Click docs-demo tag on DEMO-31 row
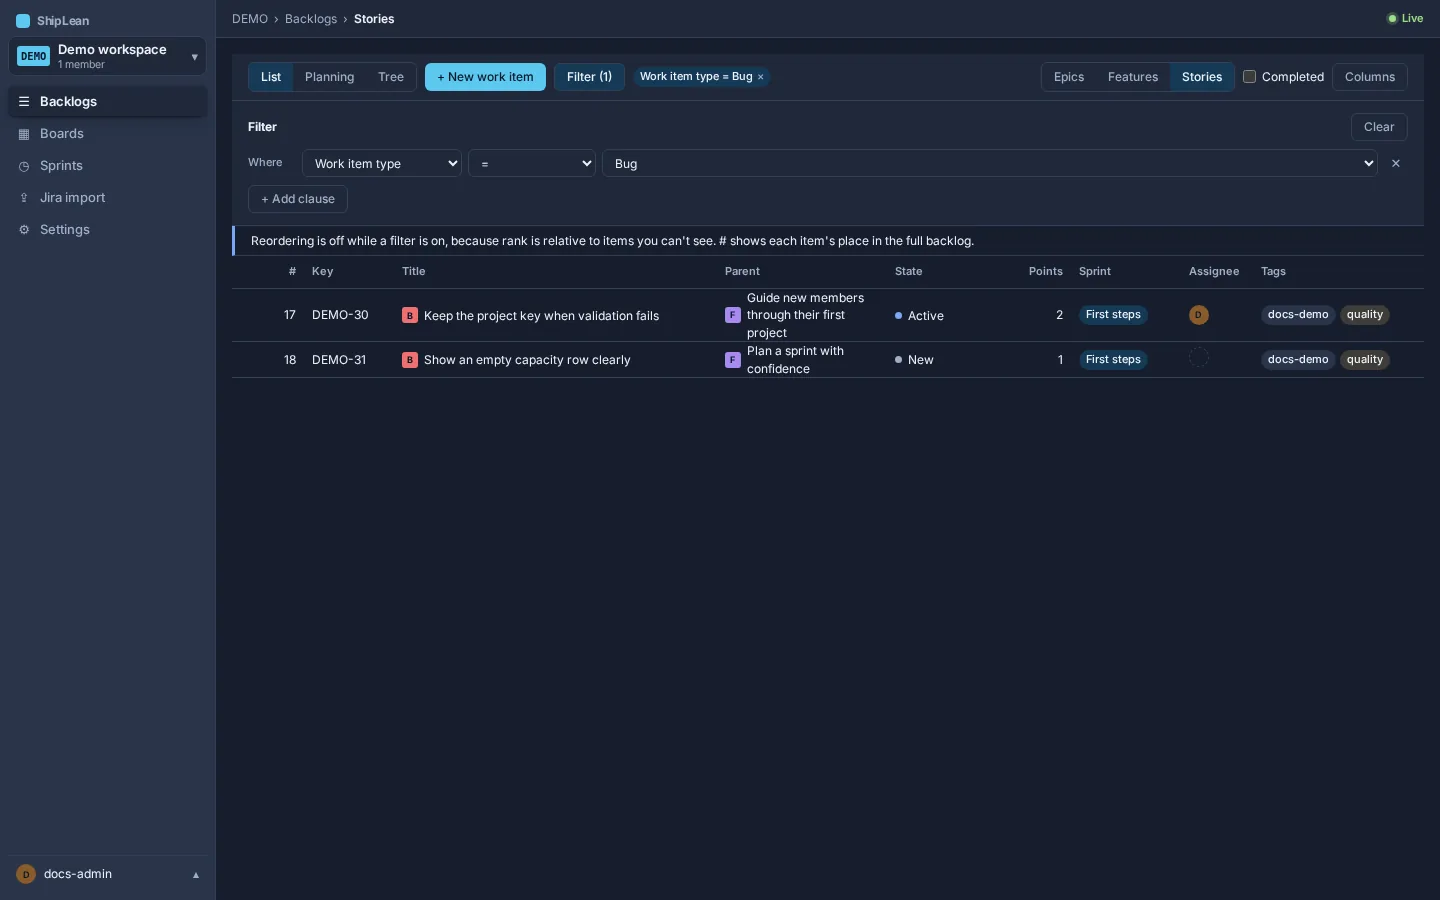This screenshot has width=1440, height=900. coord(1298,360)
